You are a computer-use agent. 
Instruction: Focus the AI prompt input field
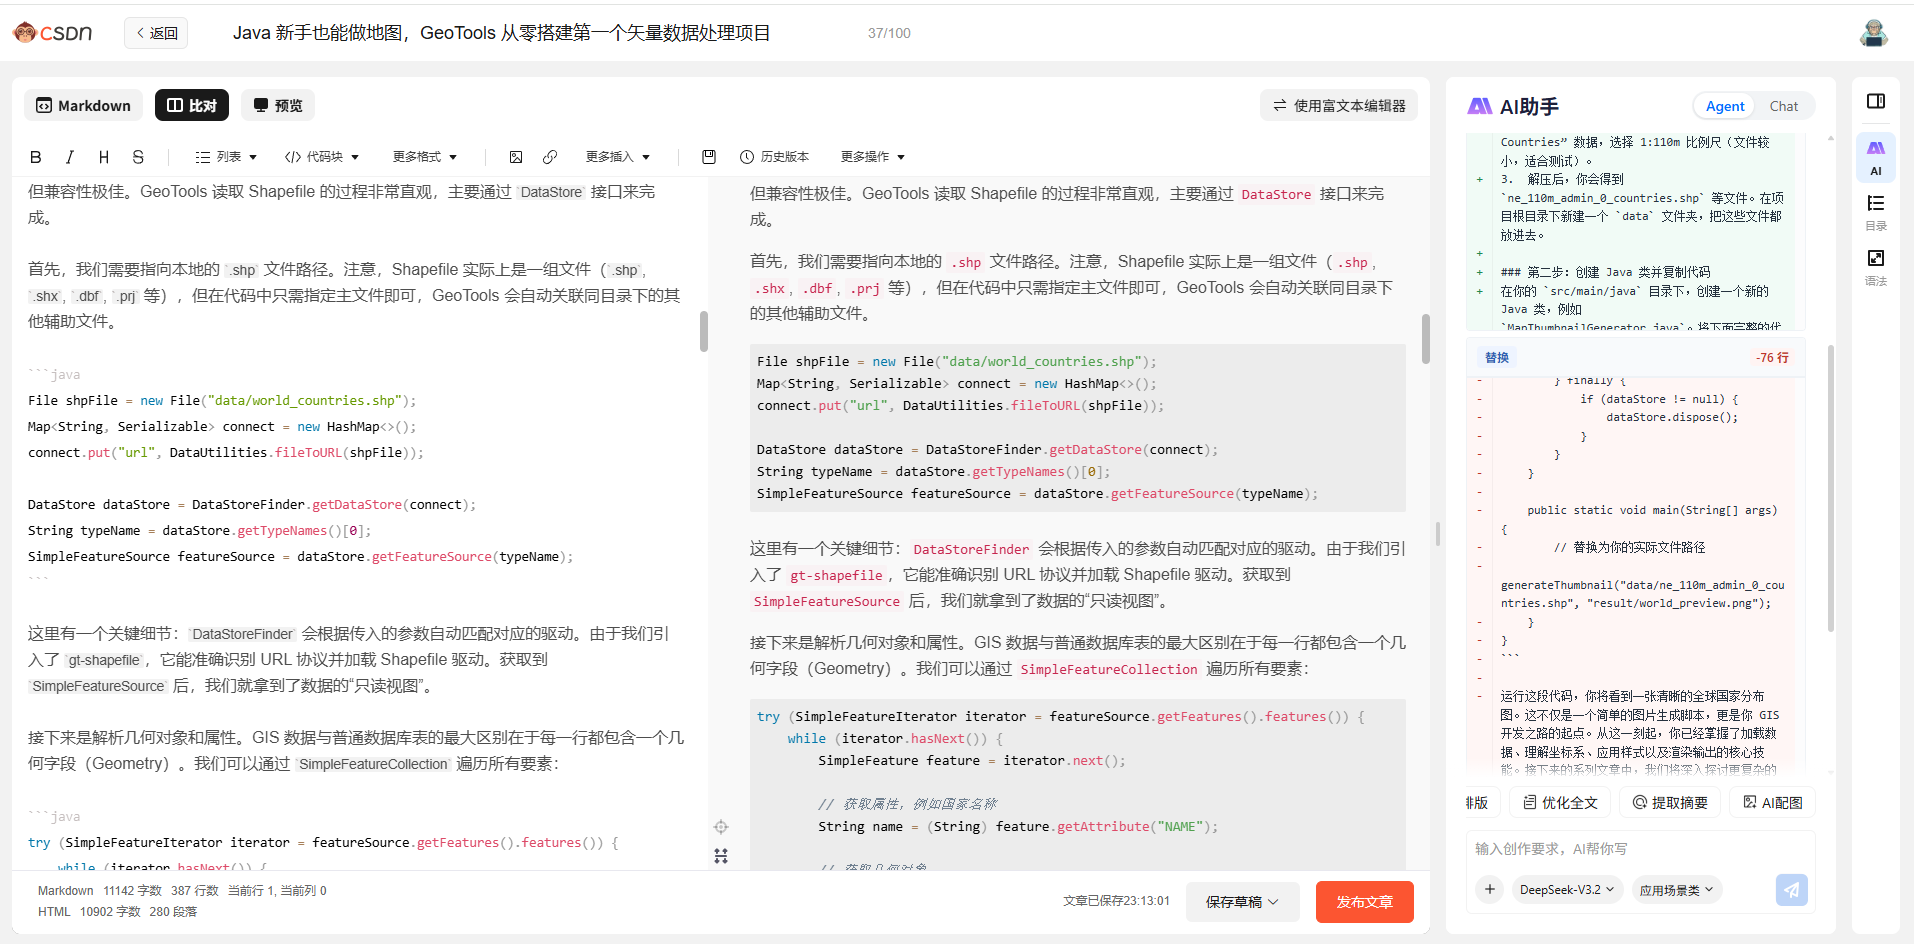point(1640,849)
